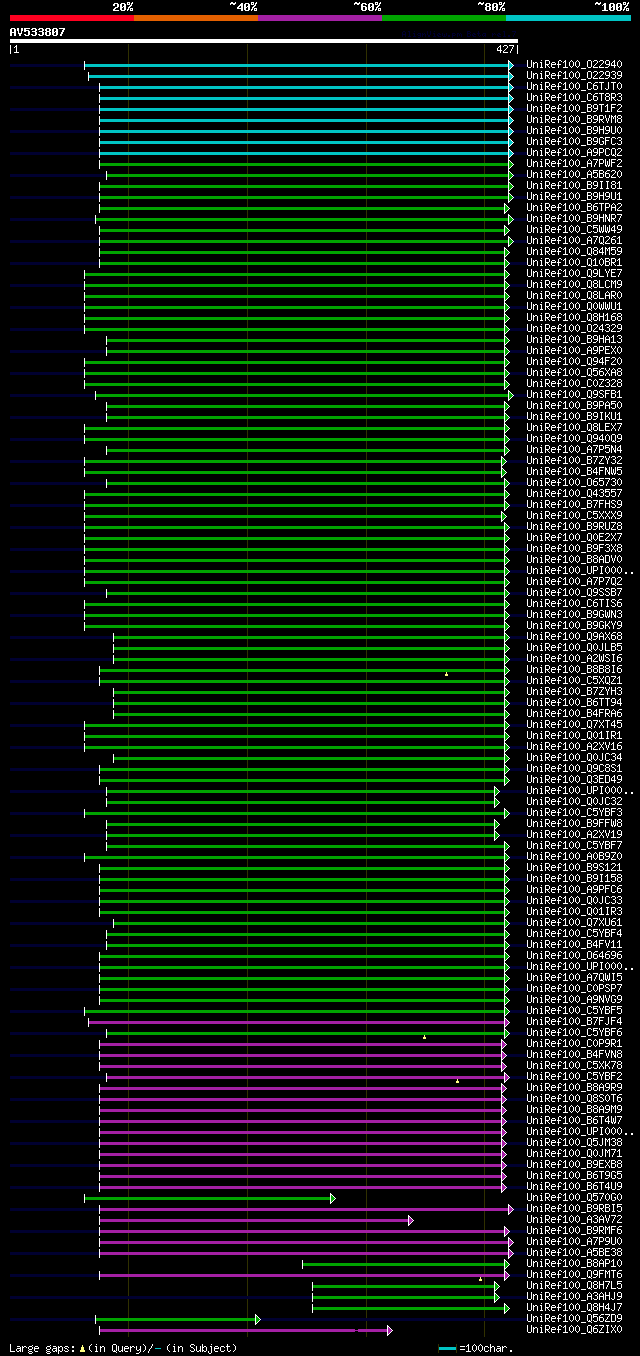Click the short green alignment bar for Q570G0
Viewport: 640px width, 1356px height.
point(209,1197)
